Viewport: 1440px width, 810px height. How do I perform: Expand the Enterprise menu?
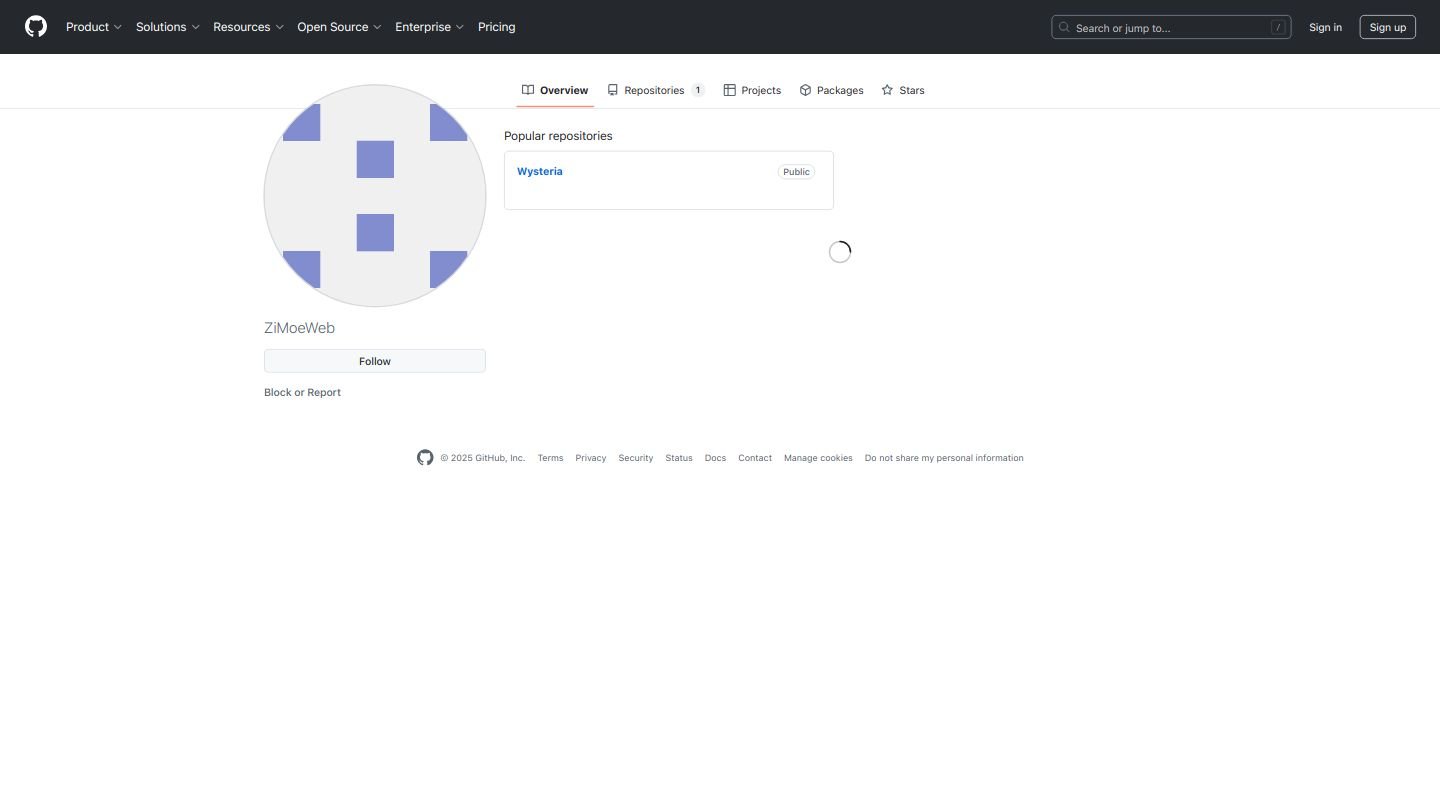pos(429,27)
